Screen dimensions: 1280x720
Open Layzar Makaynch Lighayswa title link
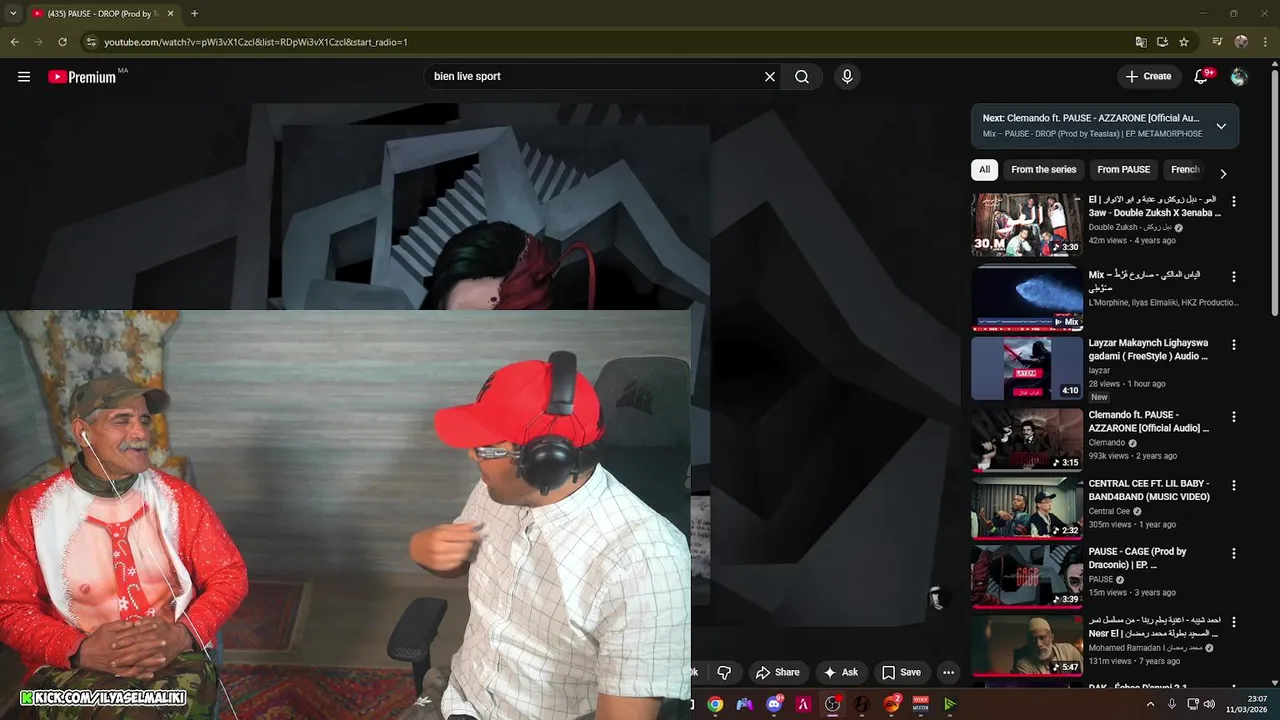[1148, 350]
